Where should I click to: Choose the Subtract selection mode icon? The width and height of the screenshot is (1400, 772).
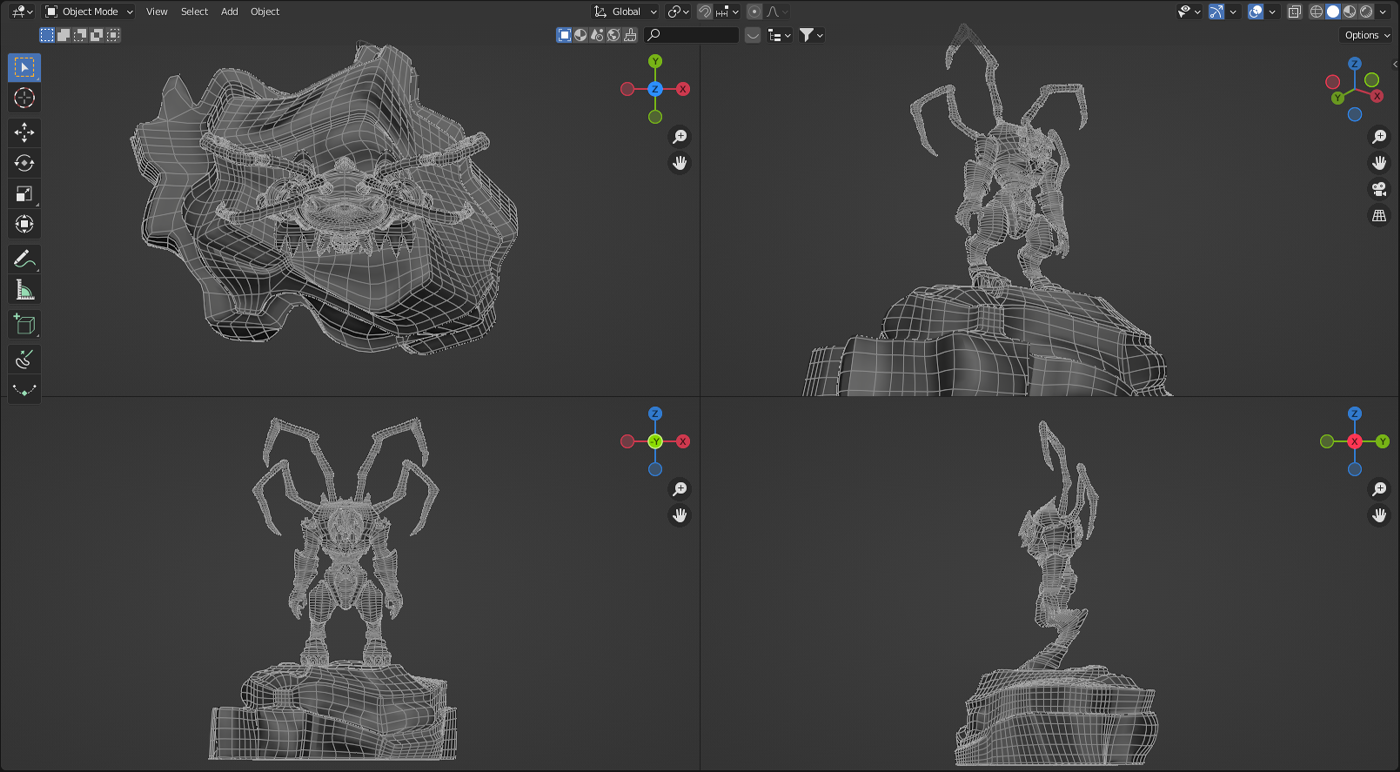pyautogui.click(x=81, y=35)
